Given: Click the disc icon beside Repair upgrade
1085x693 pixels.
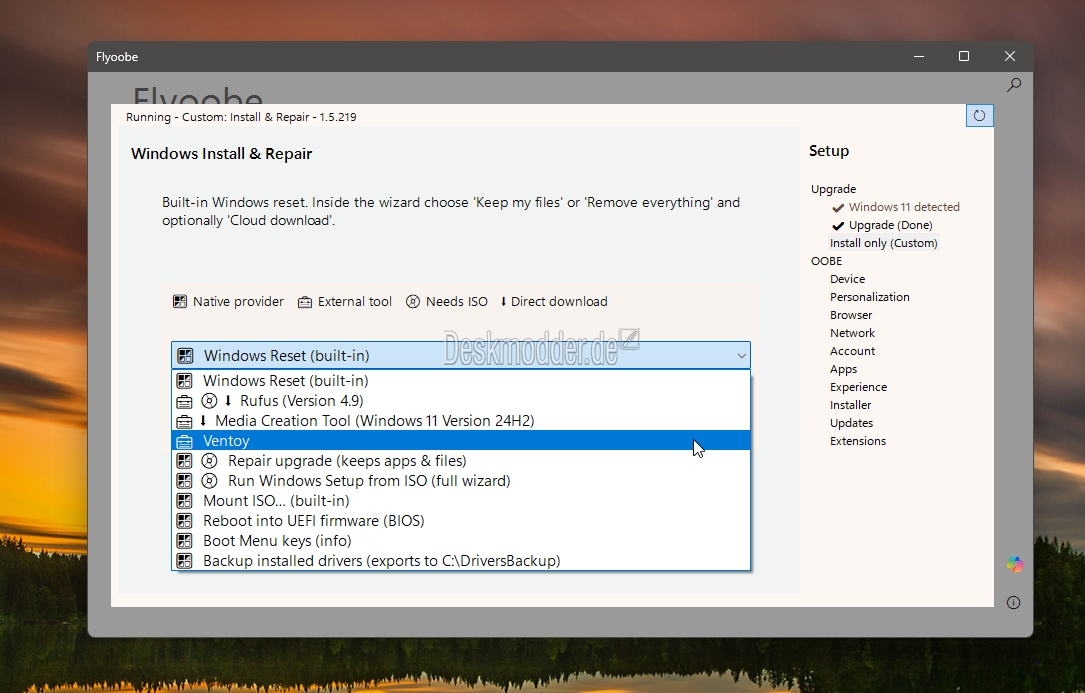Looking at the screenshot, I should 209,461.
